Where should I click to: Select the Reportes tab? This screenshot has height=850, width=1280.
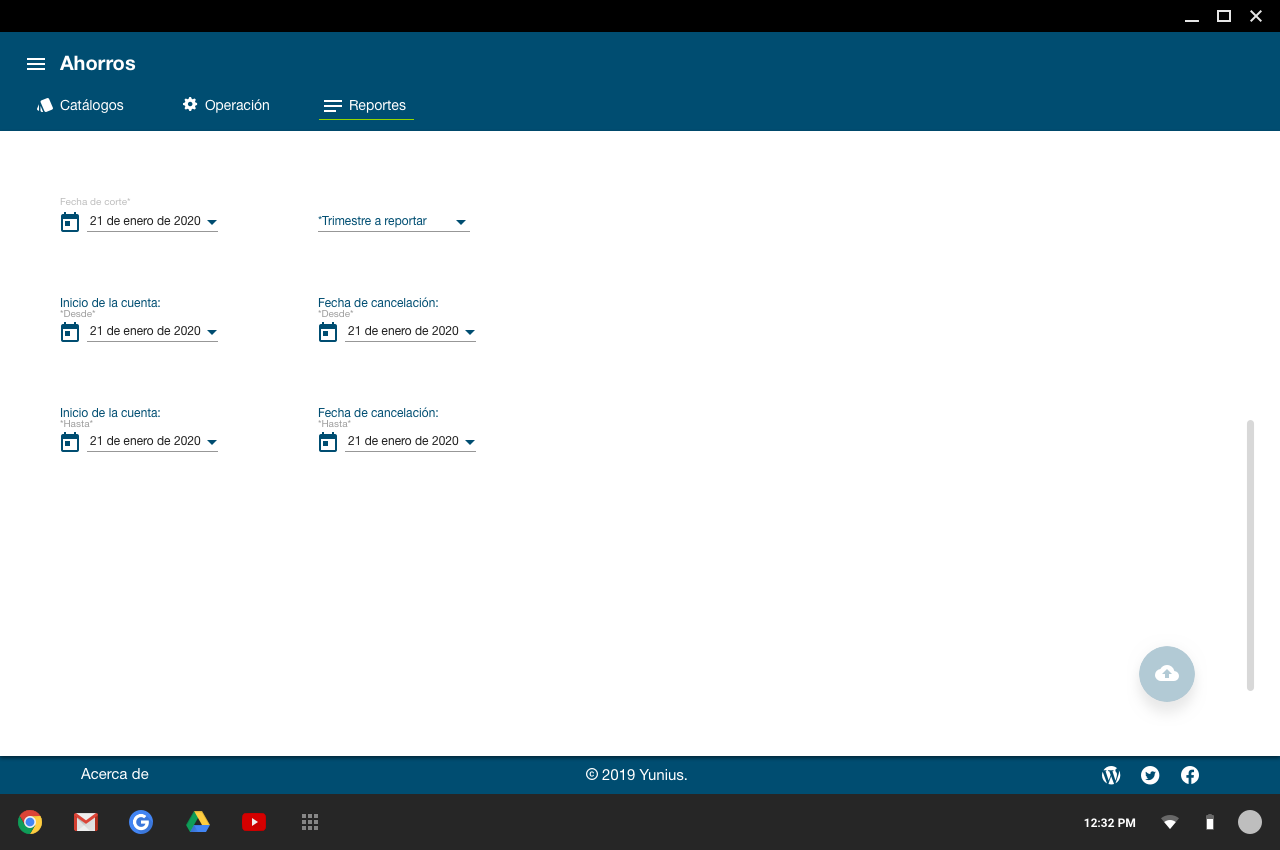pos(366,105)
